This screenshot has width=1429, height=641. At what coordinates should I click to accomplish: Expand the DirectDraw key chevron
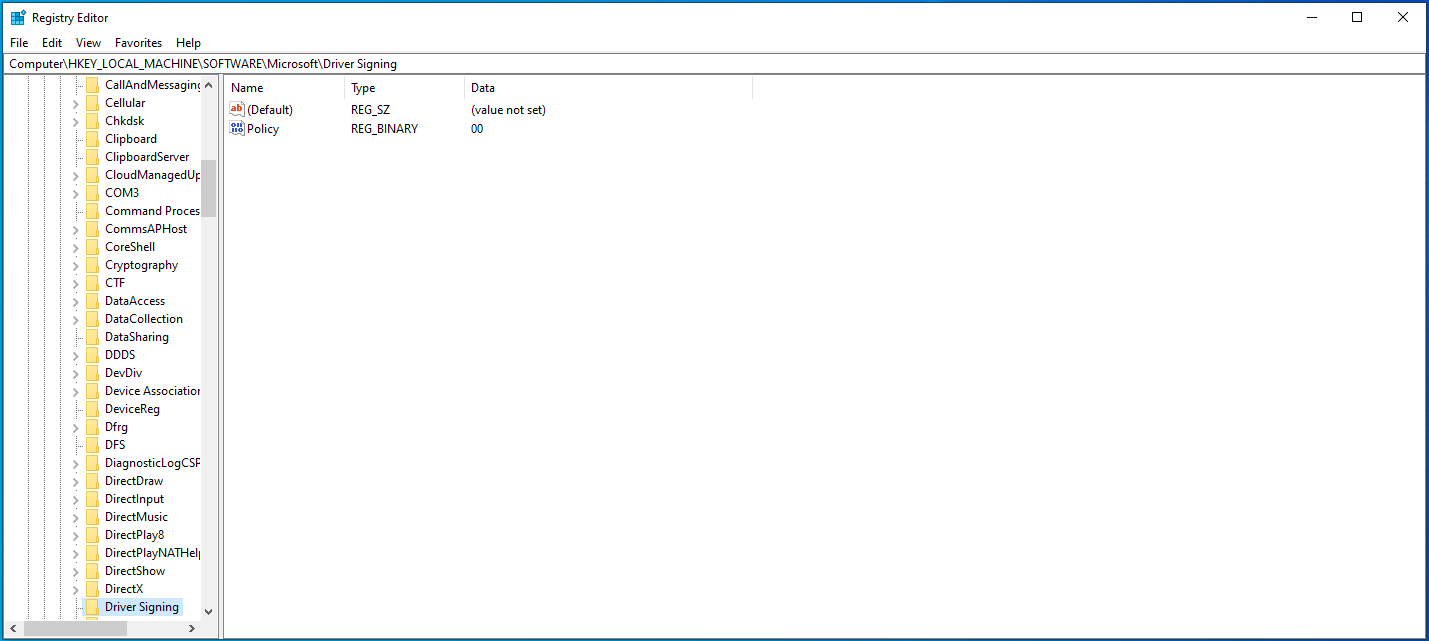click(75, 482)
